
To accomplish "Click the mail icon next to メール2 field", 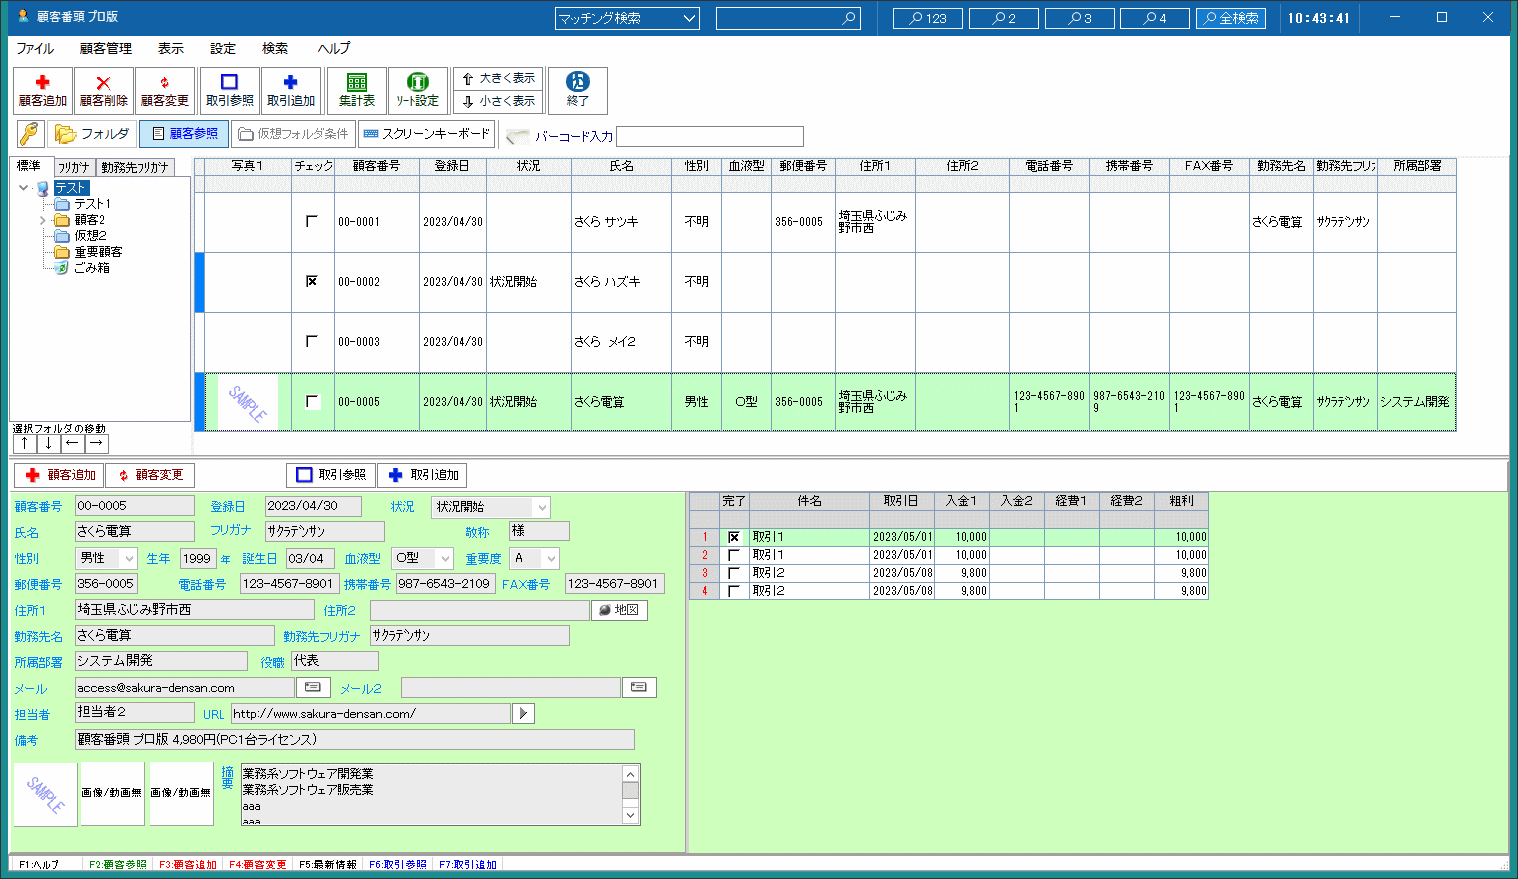I will click(639, 687).
